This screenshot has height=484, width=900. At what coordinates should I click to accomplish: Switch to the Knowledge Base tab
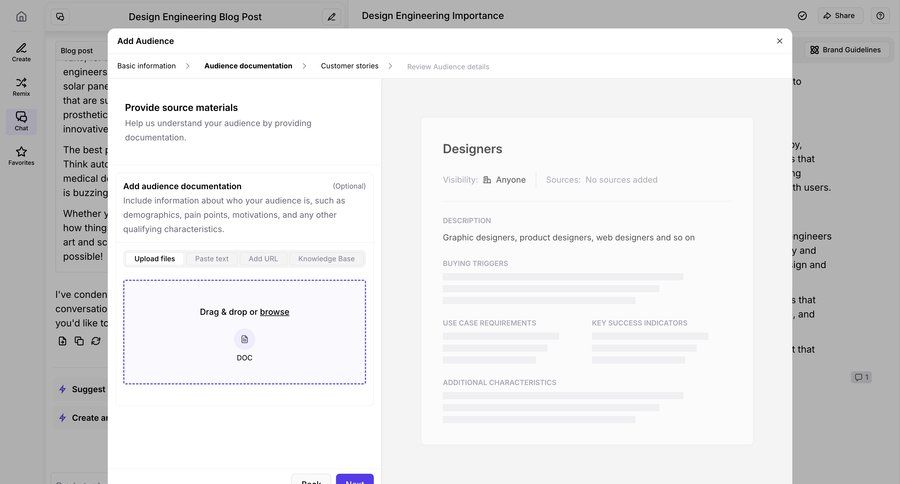coord(326,259)
